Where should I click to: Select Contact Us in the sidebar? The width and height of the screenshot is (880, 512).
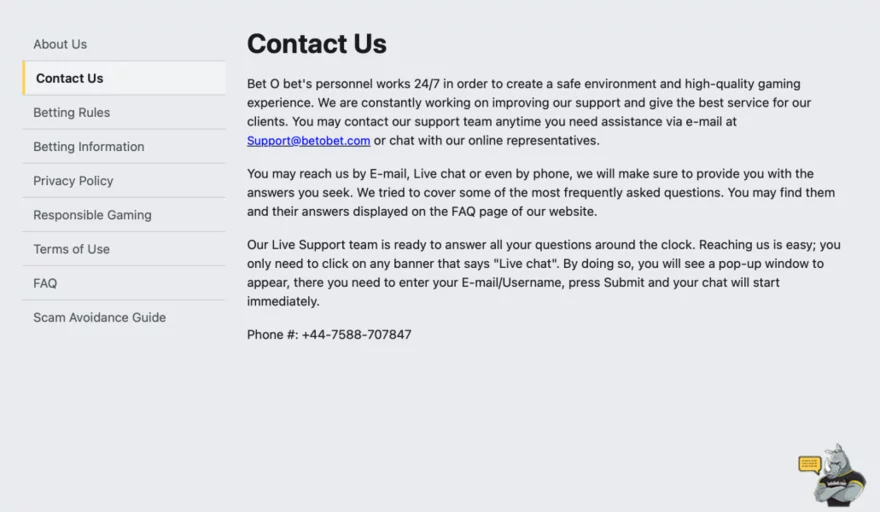pyautogui.click(x=123, y=78)
